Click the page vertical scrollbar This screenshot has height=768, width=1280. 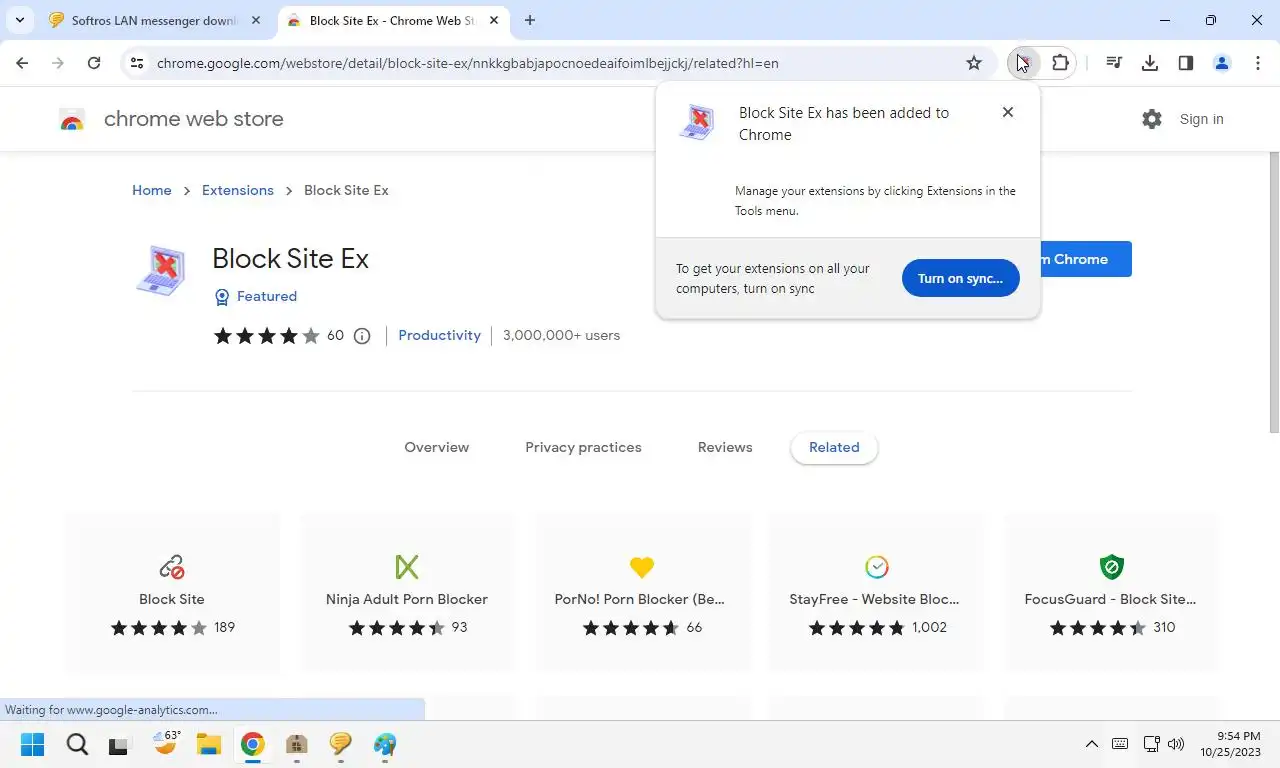[x=1274, y=292]
